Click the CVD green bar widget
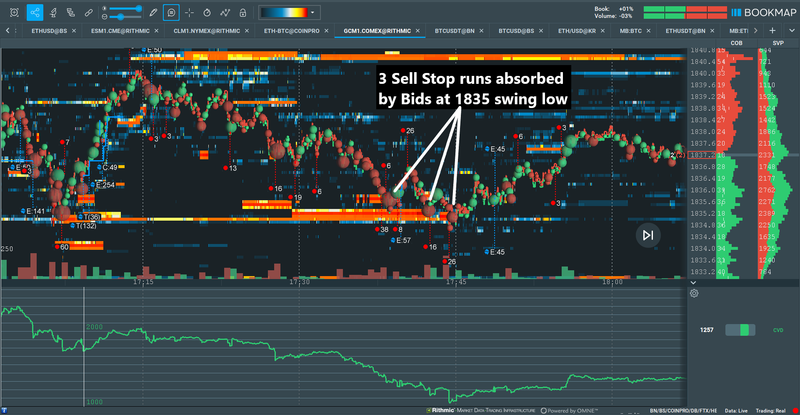 (x=740, y=330)
